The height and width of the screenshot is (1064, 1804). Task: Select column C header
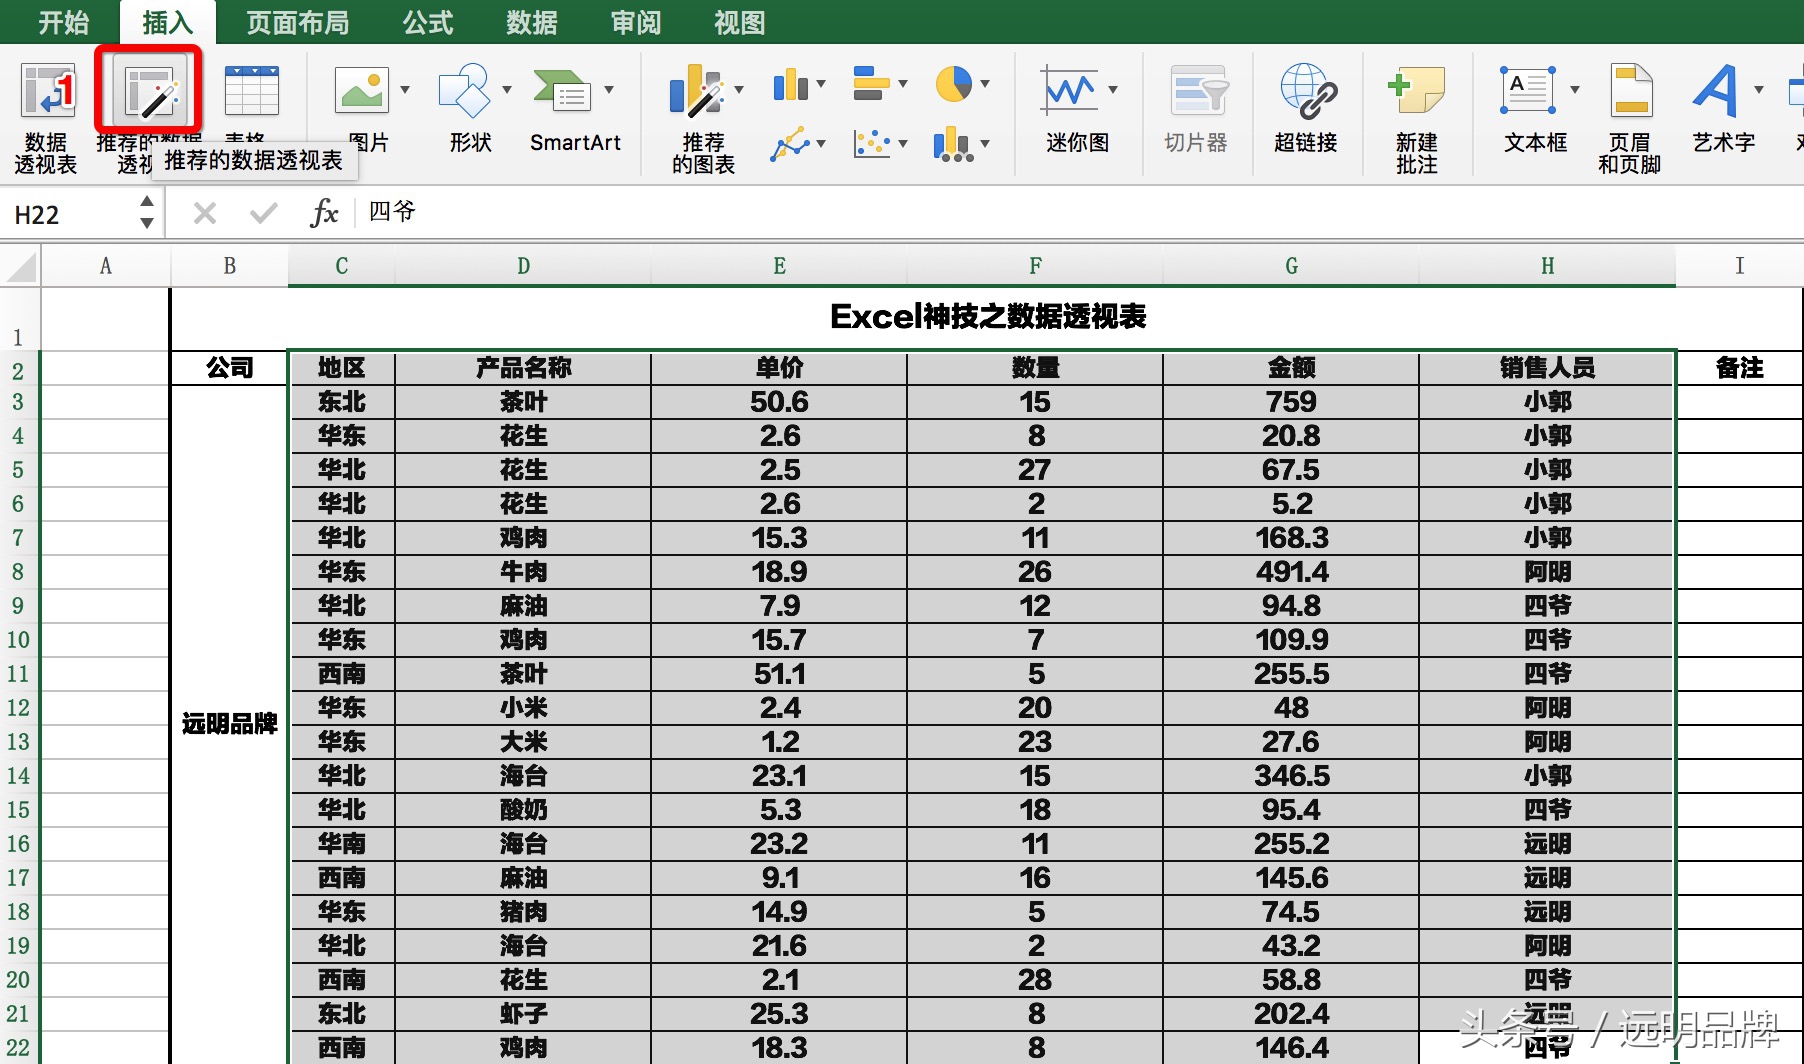[342, 266]
